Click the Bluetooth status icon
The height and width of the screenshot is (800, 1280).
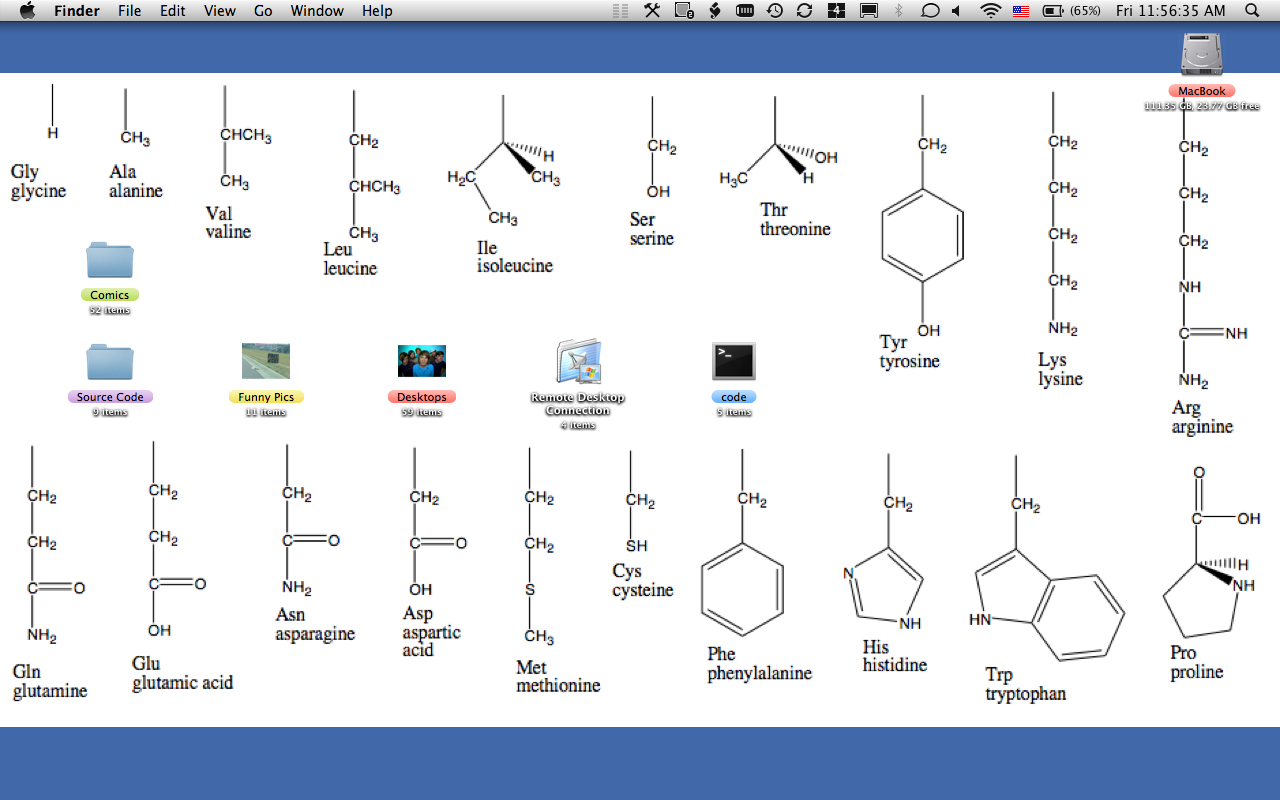click(898, 11)
